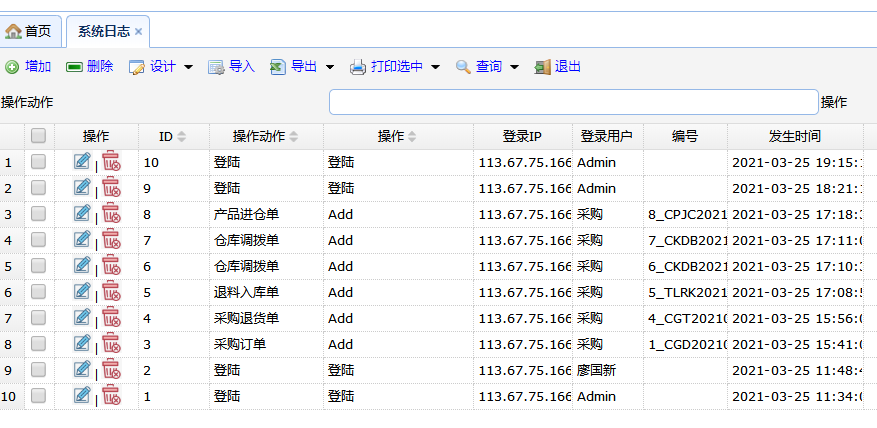Close the 系统日志 tab

[x=139, y=31]
